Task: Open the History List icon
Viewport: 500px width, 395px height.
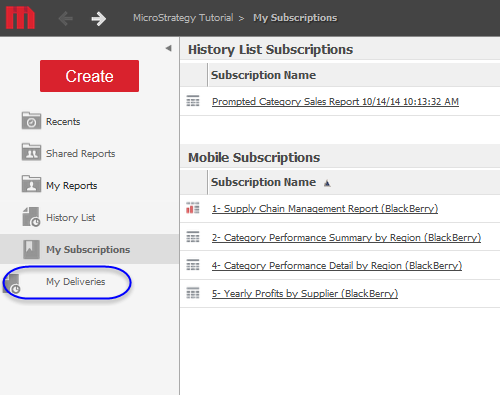Action: 31,217
